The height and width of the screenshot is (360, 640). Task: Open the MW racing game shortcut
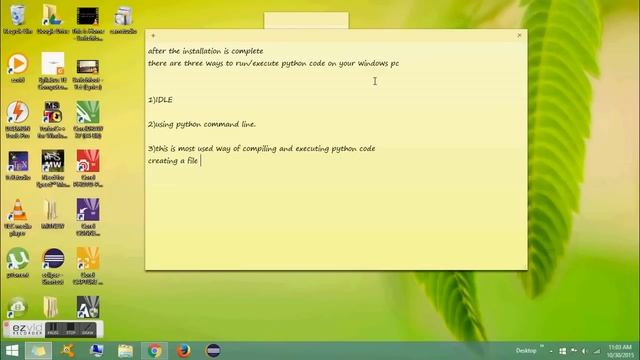pos(52,168)
